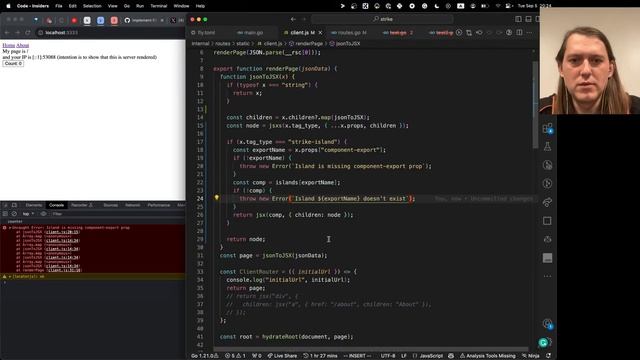640x360 pixels.
Task: Click Ninja item in status bar
Action: pyautogui.click(x=531, y=356)
